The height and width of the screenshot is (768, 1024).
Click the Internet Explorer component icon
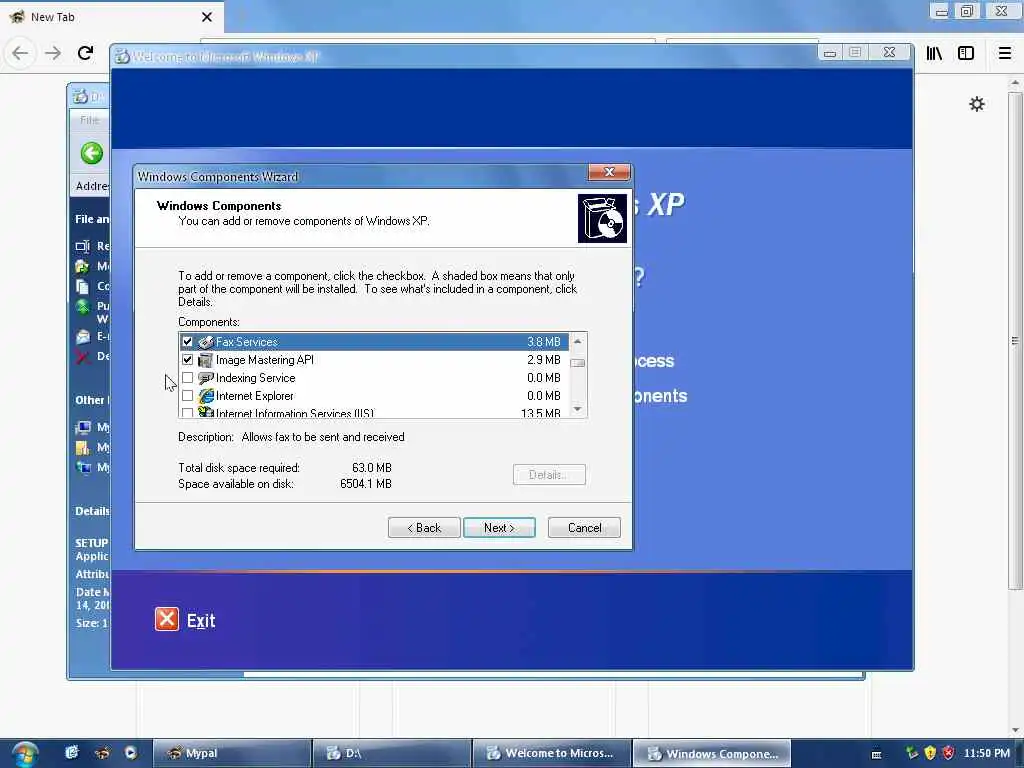click(206, 396)
